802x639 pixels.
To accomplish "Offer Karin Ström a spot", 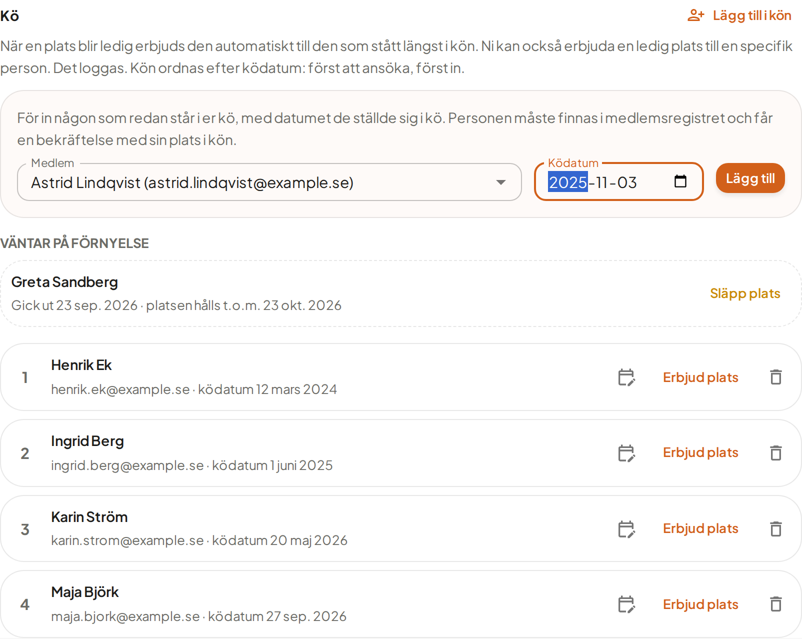I will (x=700, y=528).
